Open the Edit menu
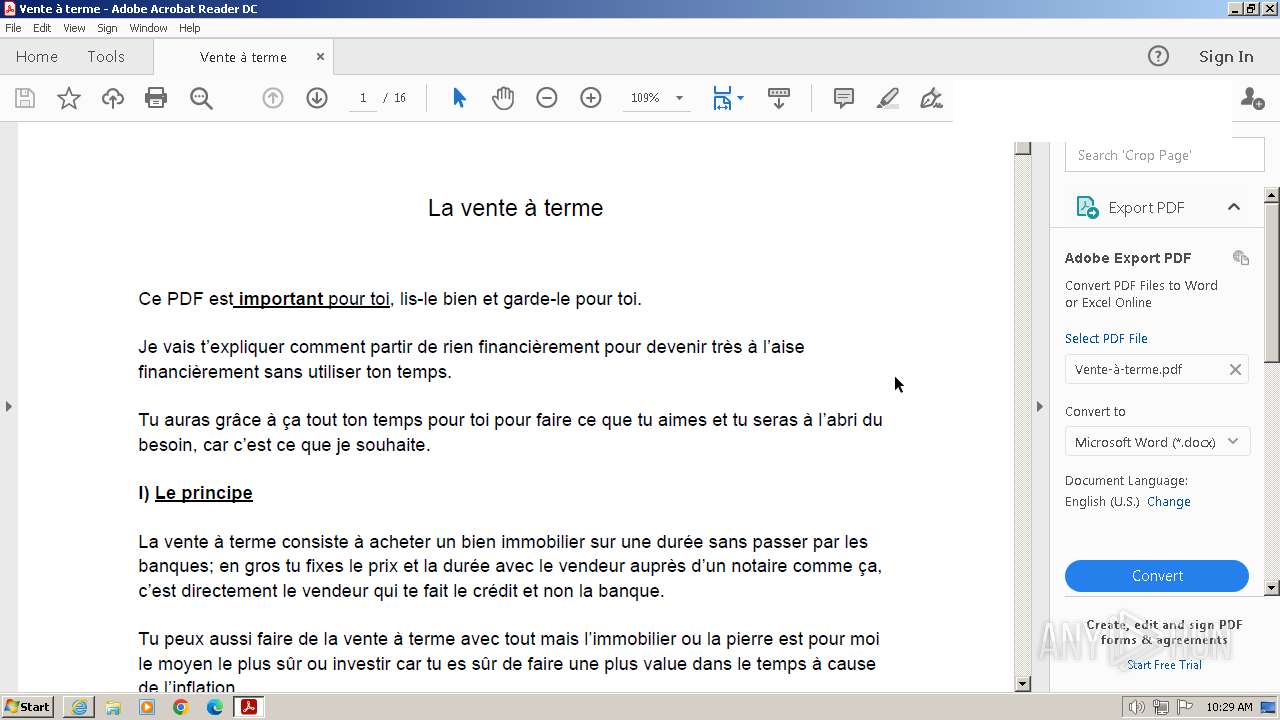The image size is (1280, 720). (42, 28)
